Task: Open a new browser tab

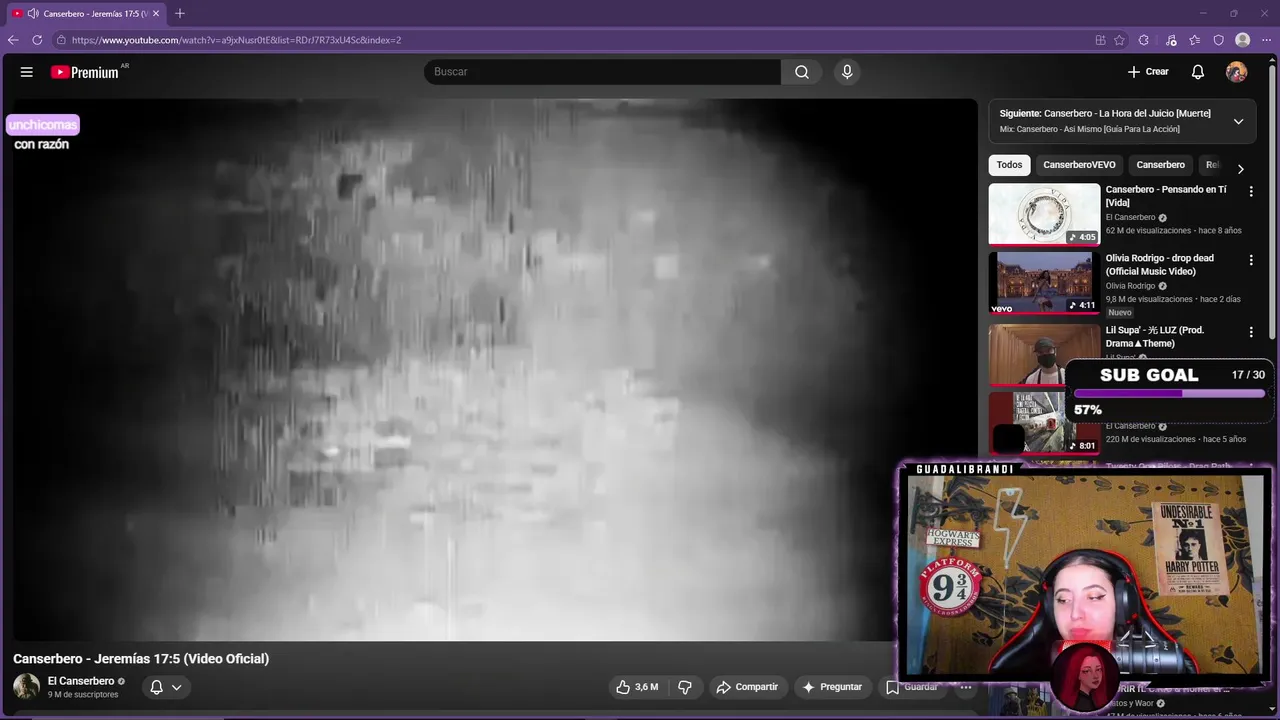Action: coord(180,14)
